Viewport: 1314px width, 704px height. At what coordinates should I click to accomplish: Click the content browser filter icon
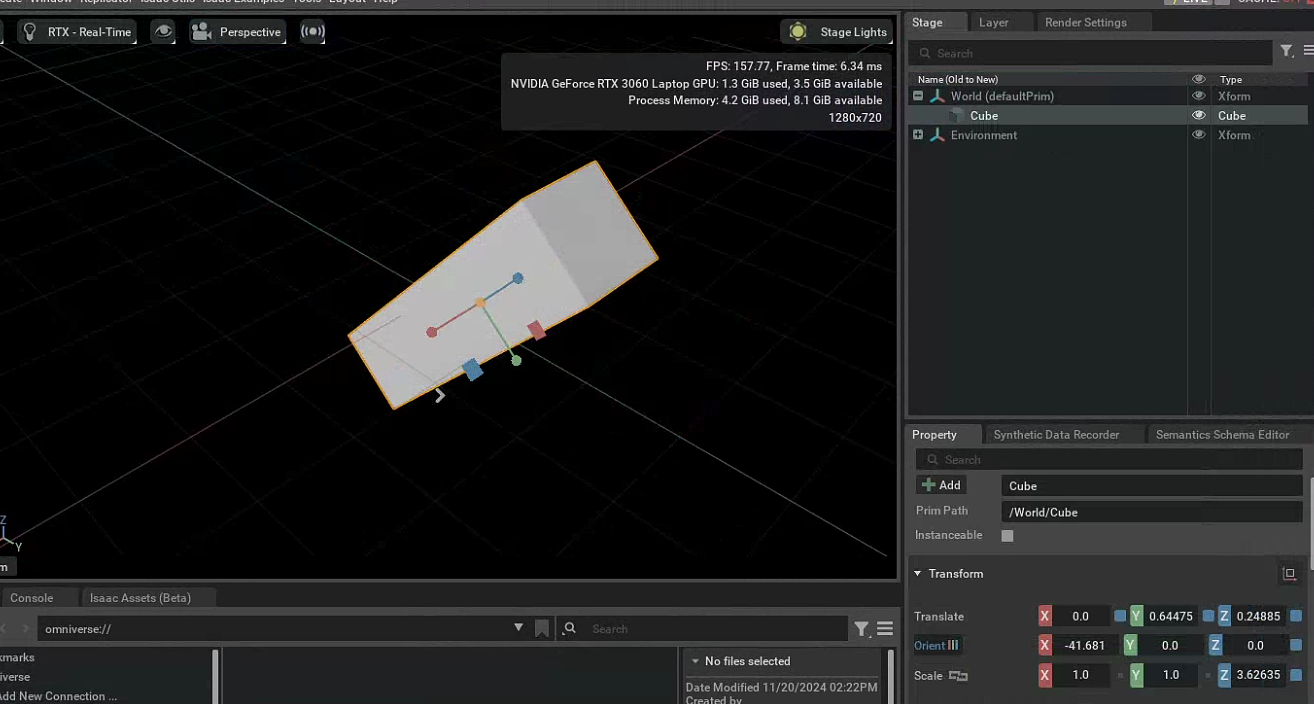[x=861, y=629]
